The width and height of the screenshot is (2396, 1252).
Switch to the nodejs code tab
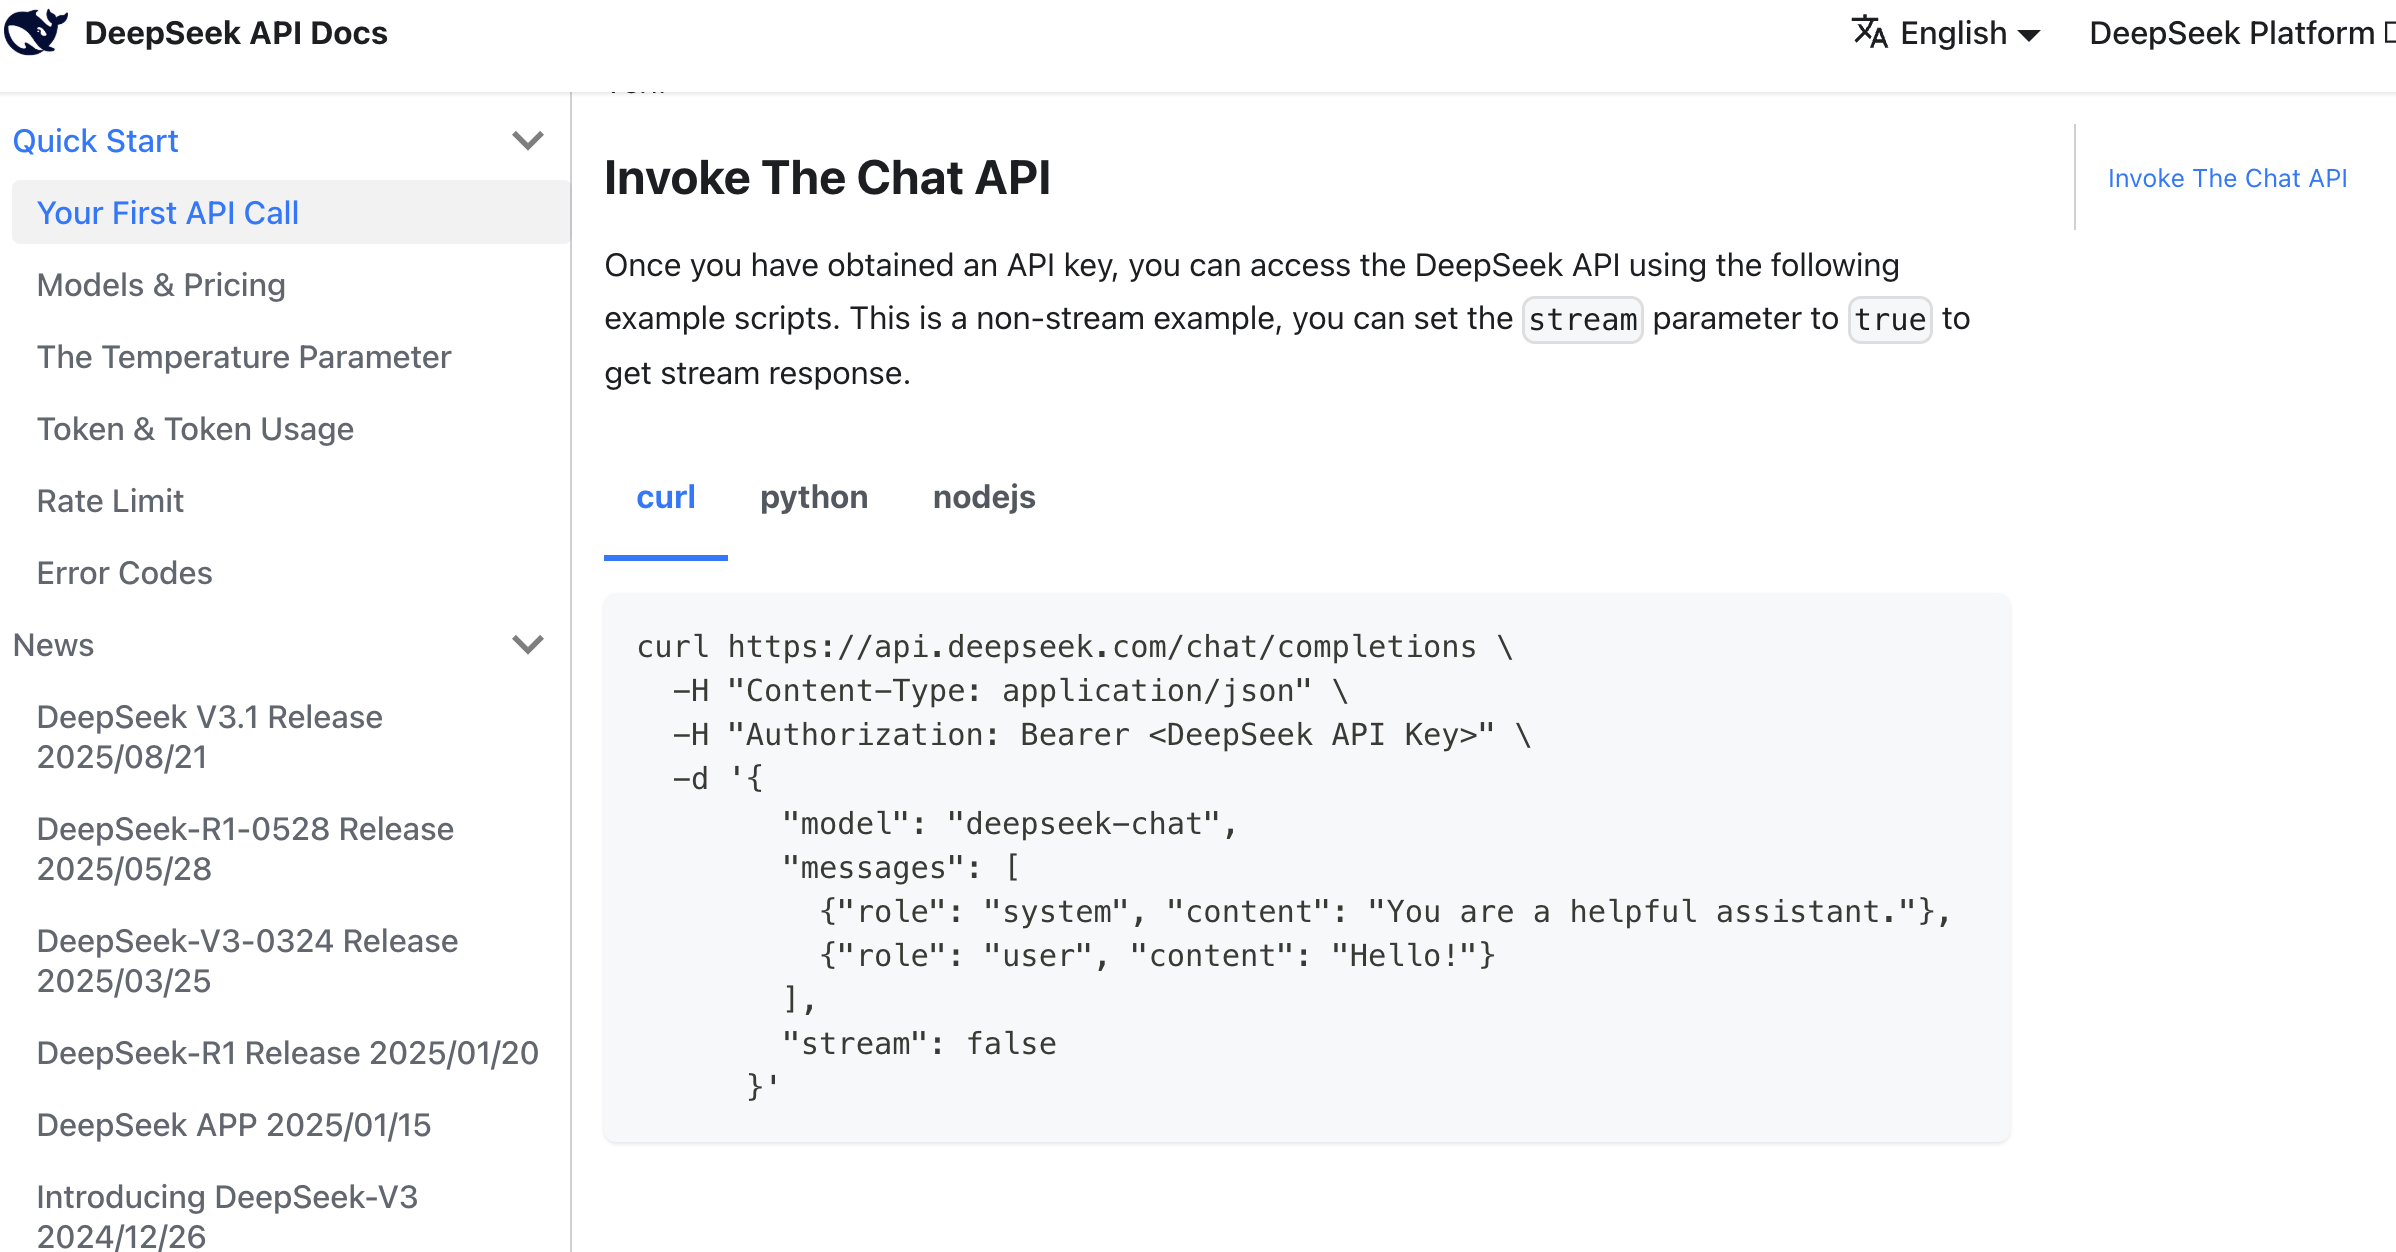click(983, 497)
